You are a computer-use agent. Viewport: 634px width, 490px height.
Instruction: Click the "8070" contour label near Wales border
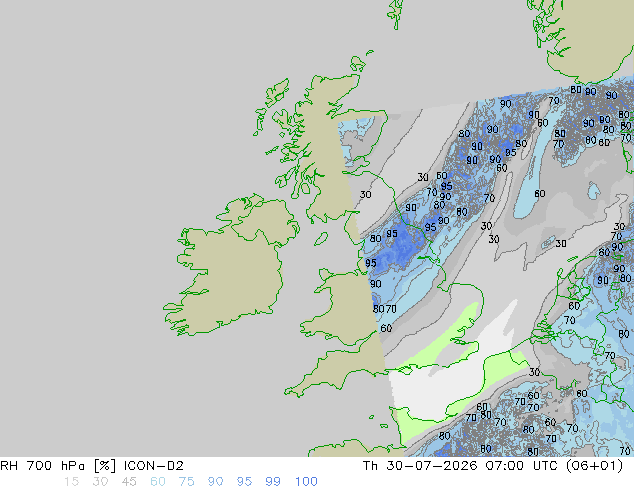(x=385, y=309)
